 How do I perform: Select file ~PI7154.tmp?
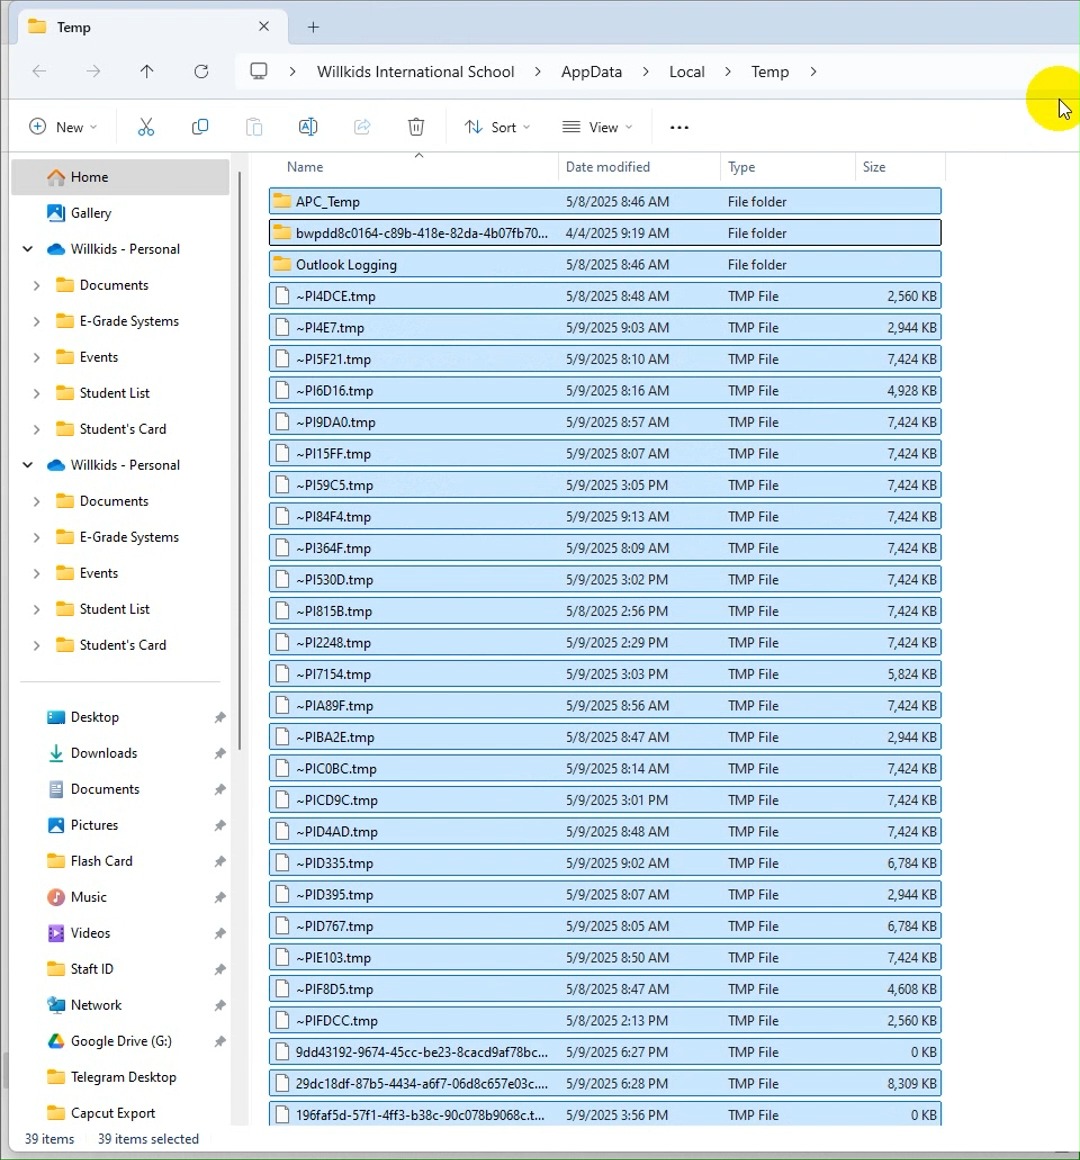point(605,674)
